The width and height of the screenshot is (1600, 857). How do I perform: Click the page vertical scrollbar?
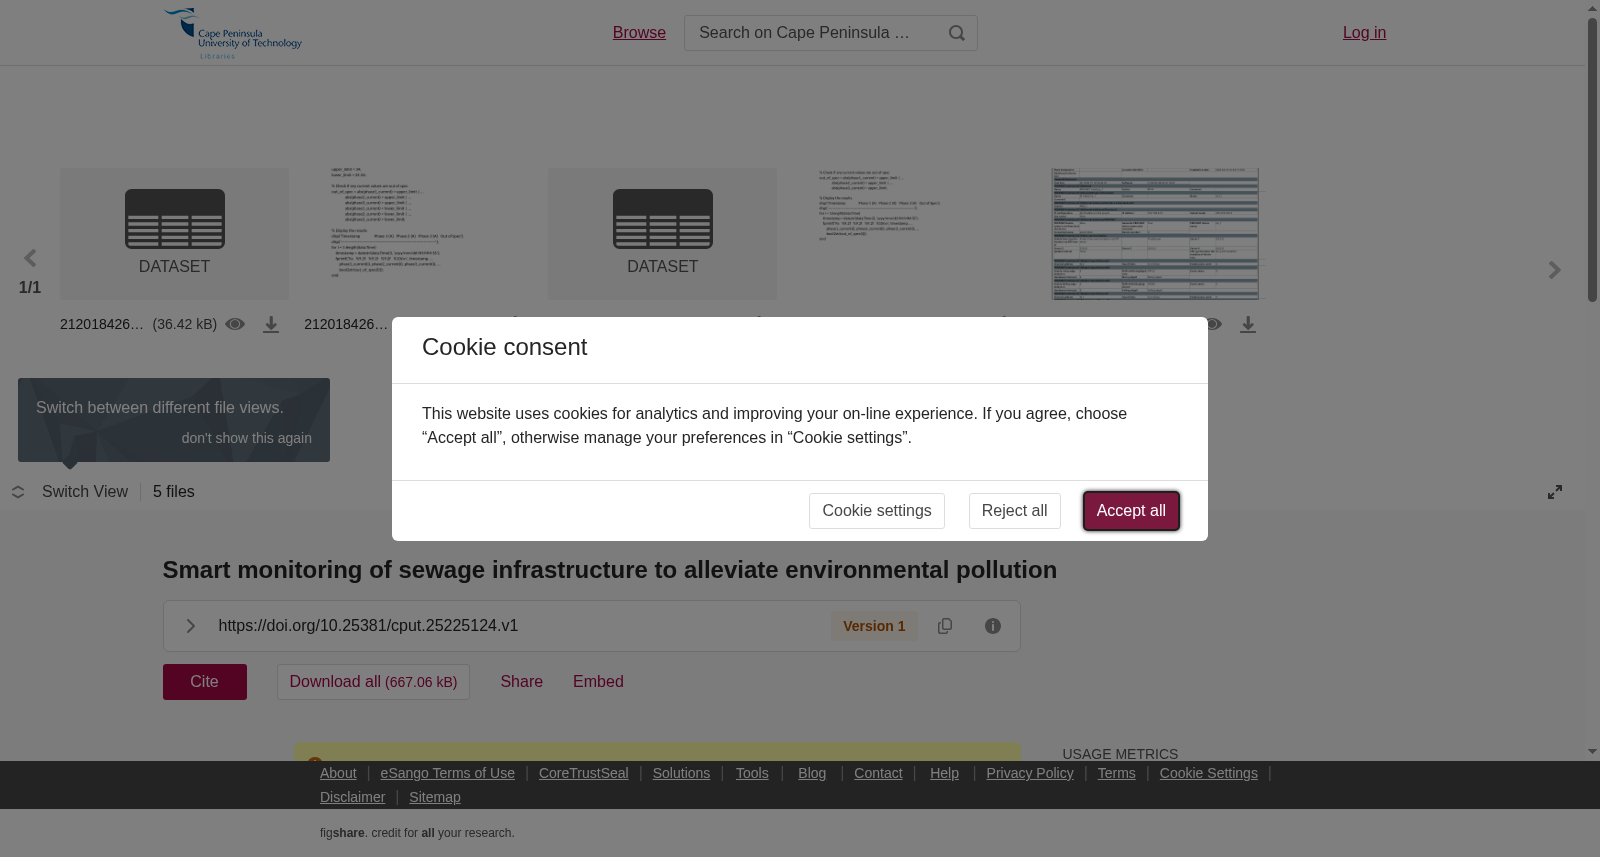pos(1592,160)
